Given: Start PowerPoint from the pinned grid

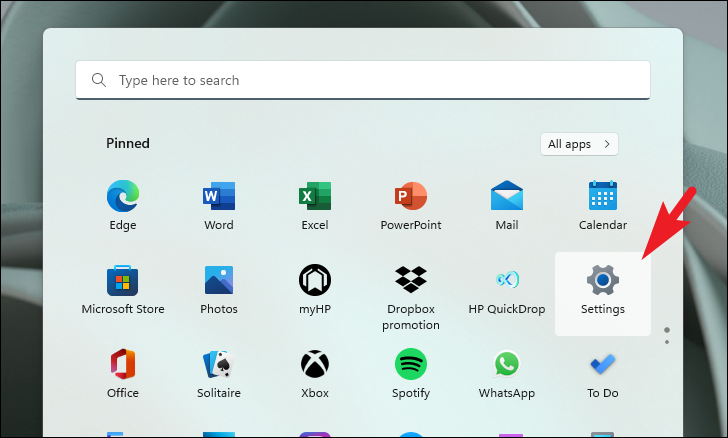Looking at the screenshot, I should pyautogui.click(x=410, y=196).
